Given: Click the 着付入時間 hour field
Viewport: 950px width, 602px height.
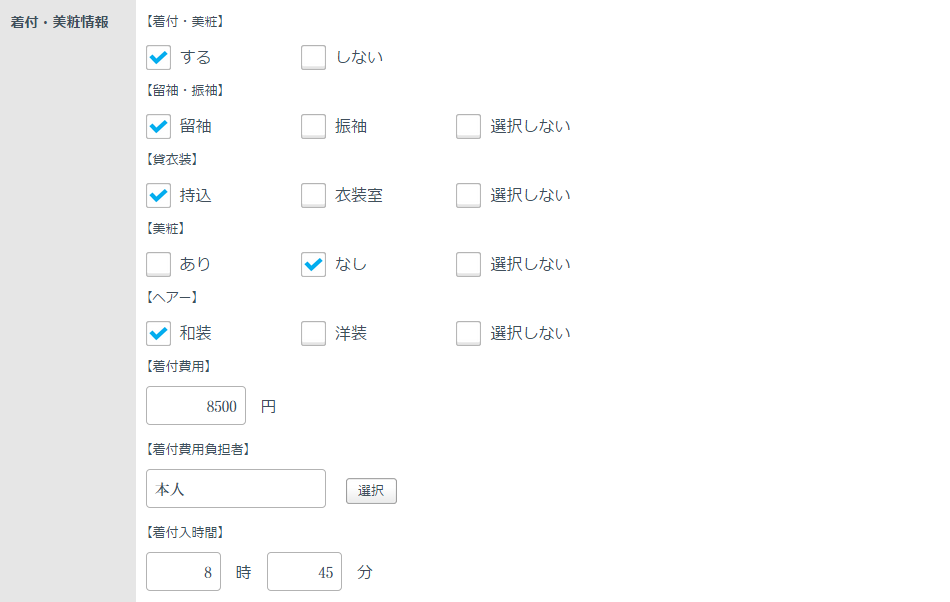Looking at the screenshot, I should pyautogui.click(x=183, y=572).
